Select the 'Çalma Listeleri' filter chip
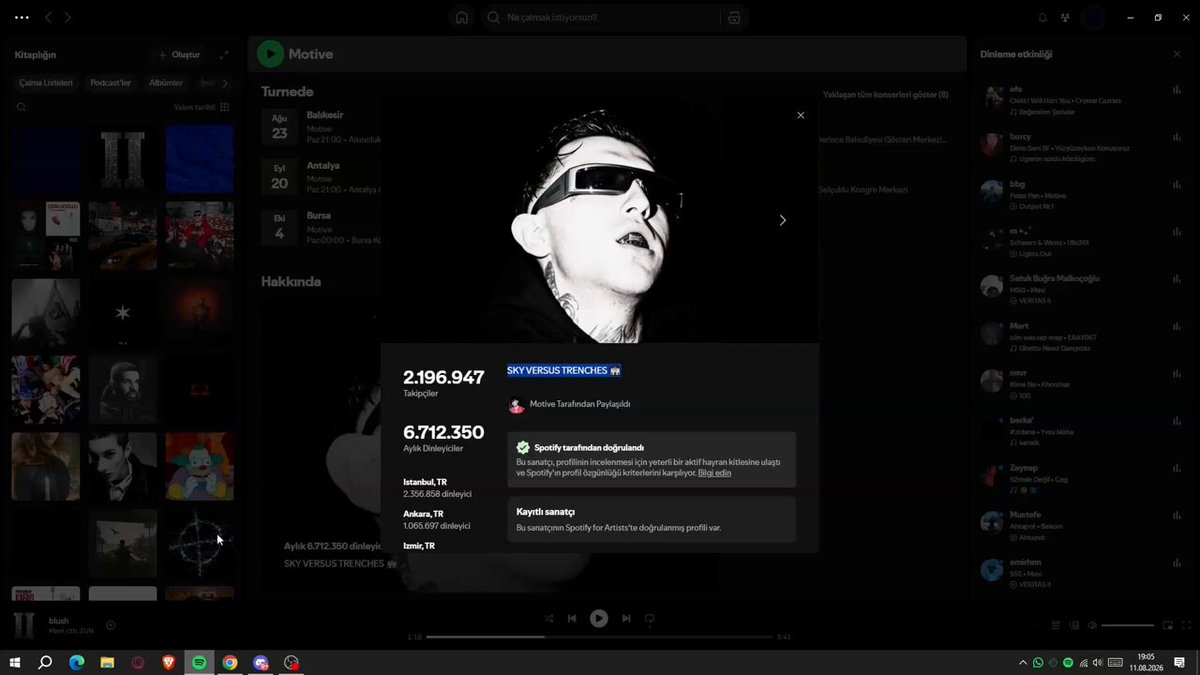This screenshot has width=1200, height=675. pos(46,83)
